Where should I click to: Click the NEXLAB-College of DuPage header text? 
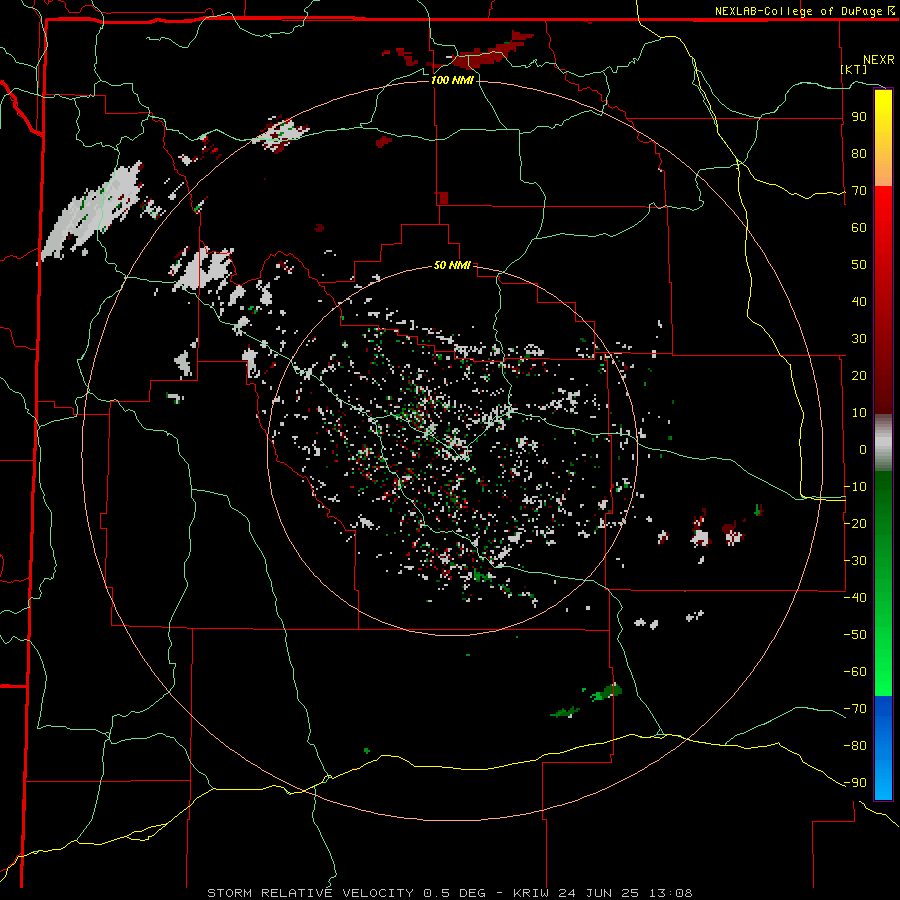(x=805, y=11)
